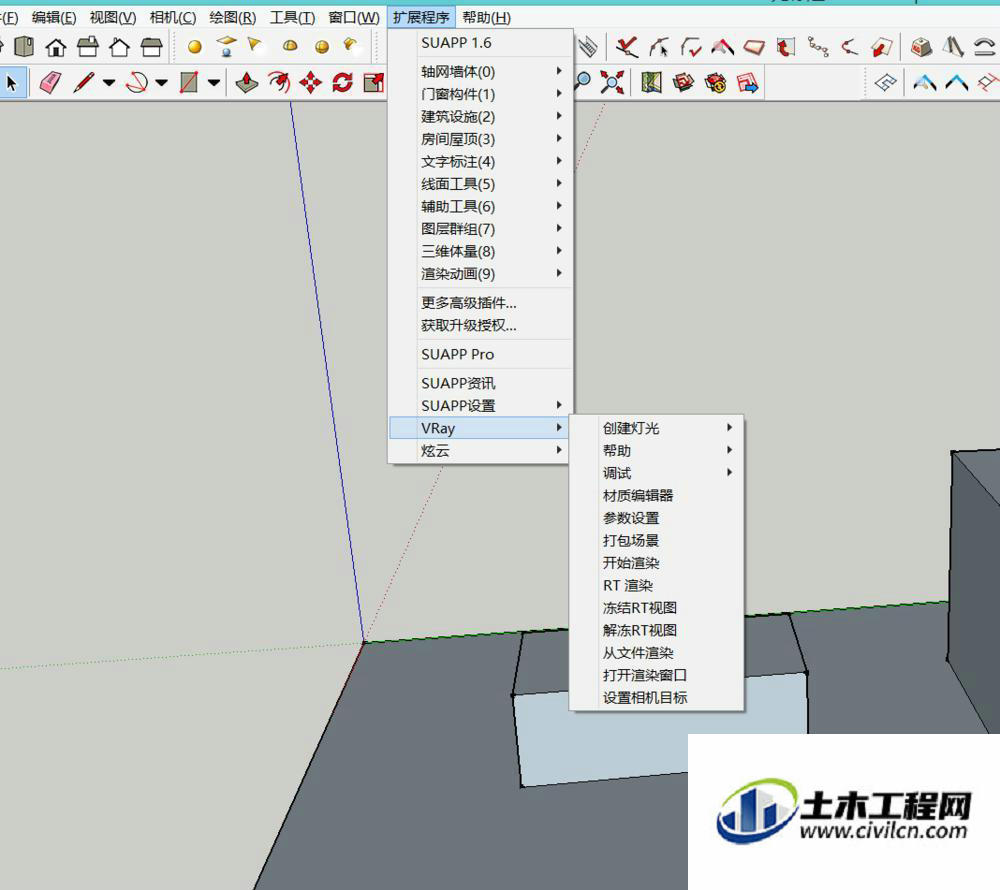This screenshot has width=1000, height=890.
Task: Switch to Back view house icon
Action: (119, 47)
